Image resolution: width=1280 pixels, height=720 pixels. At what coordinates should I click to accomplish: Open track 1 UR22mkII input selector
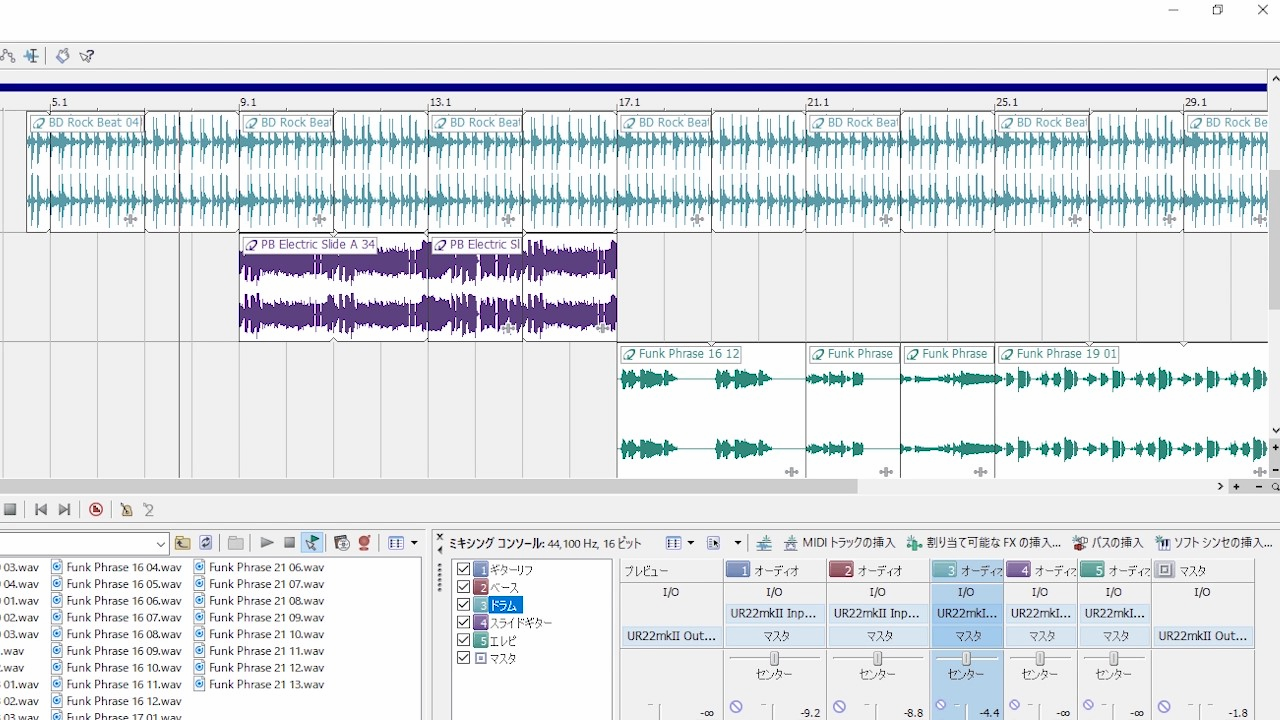tap(774, 613)
